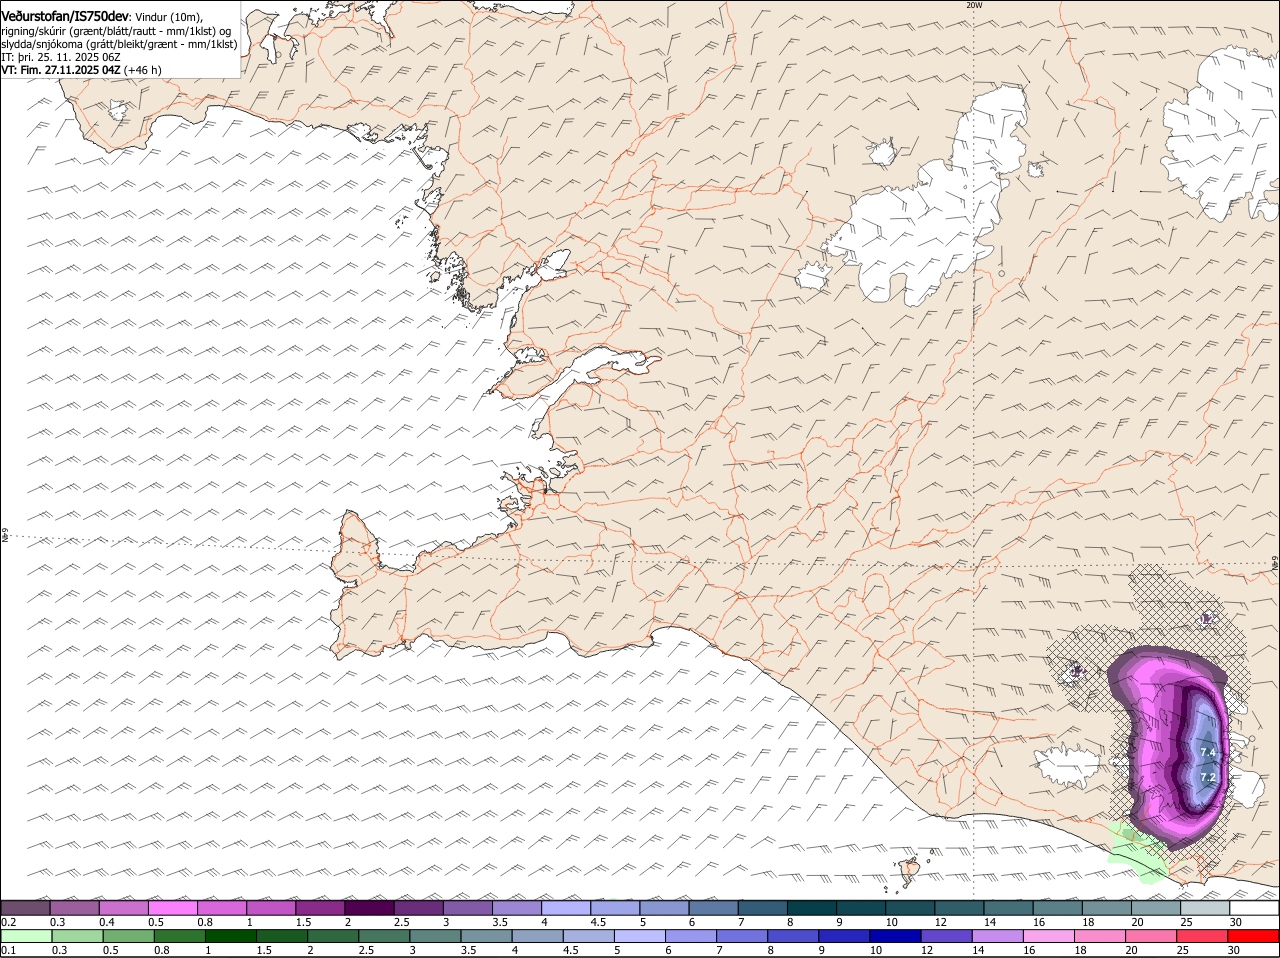Click the top legend swatch between 18 and 20
Image resolution: width=1280 pixels, height=958 pixels.
click(x=1106, y=907)
